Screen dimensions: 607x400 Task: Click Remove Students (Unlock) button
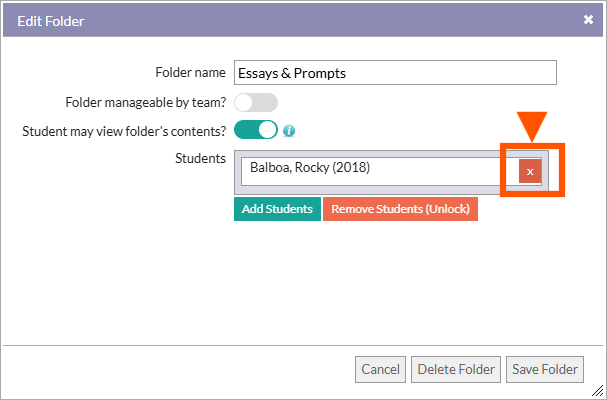coord(400,209)
